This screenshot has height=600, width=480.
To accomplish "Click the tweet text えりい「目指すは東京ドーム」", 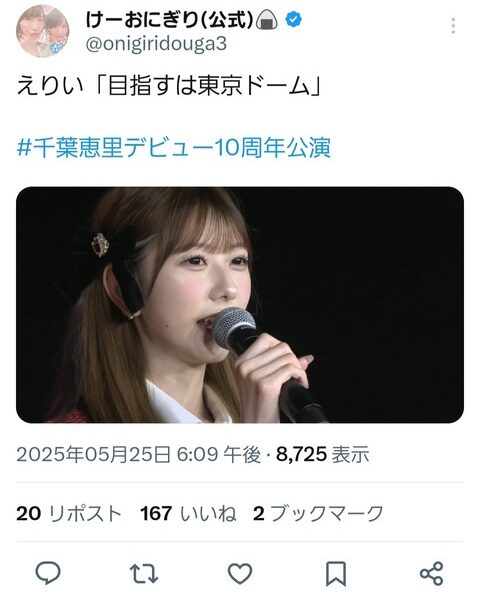I will pos(169,86).
